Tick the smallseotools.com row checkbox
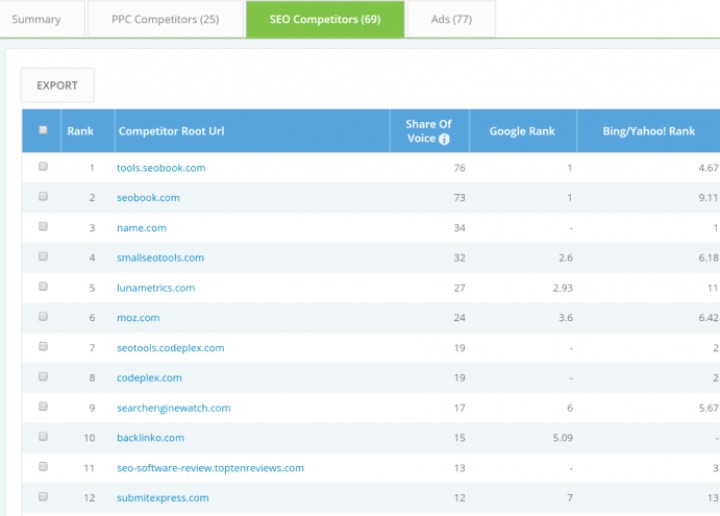Screen dimensions: 720x516 (x=43, y=256)
